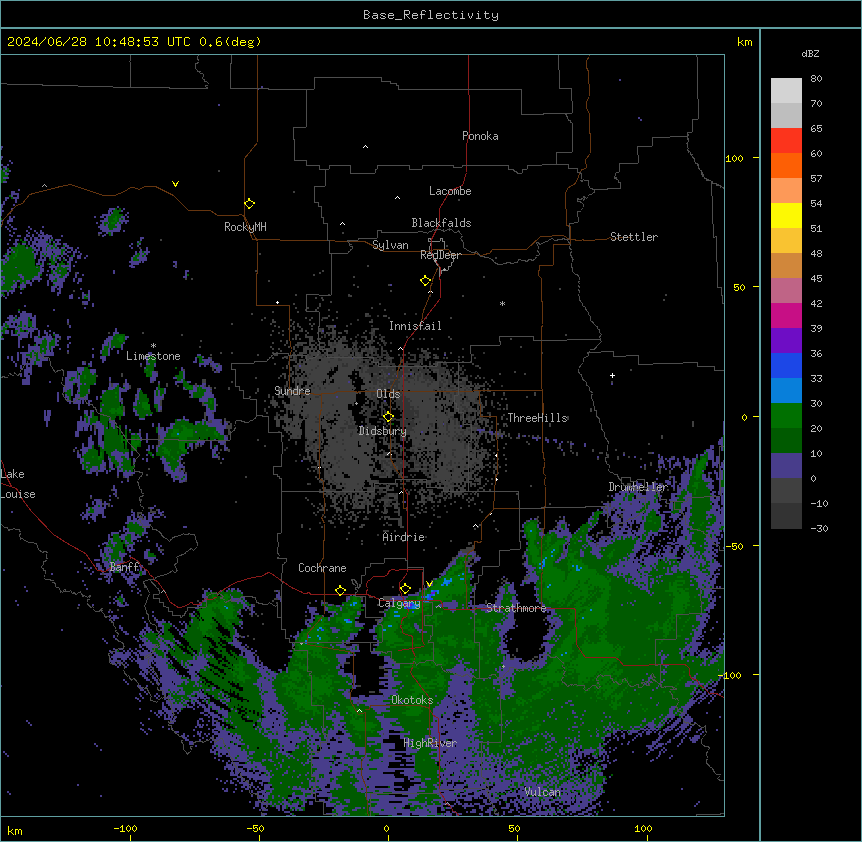The width and height of the screenshot is (862, 842).
Task: Click the Innisfail town label
Action: point(415,326)
